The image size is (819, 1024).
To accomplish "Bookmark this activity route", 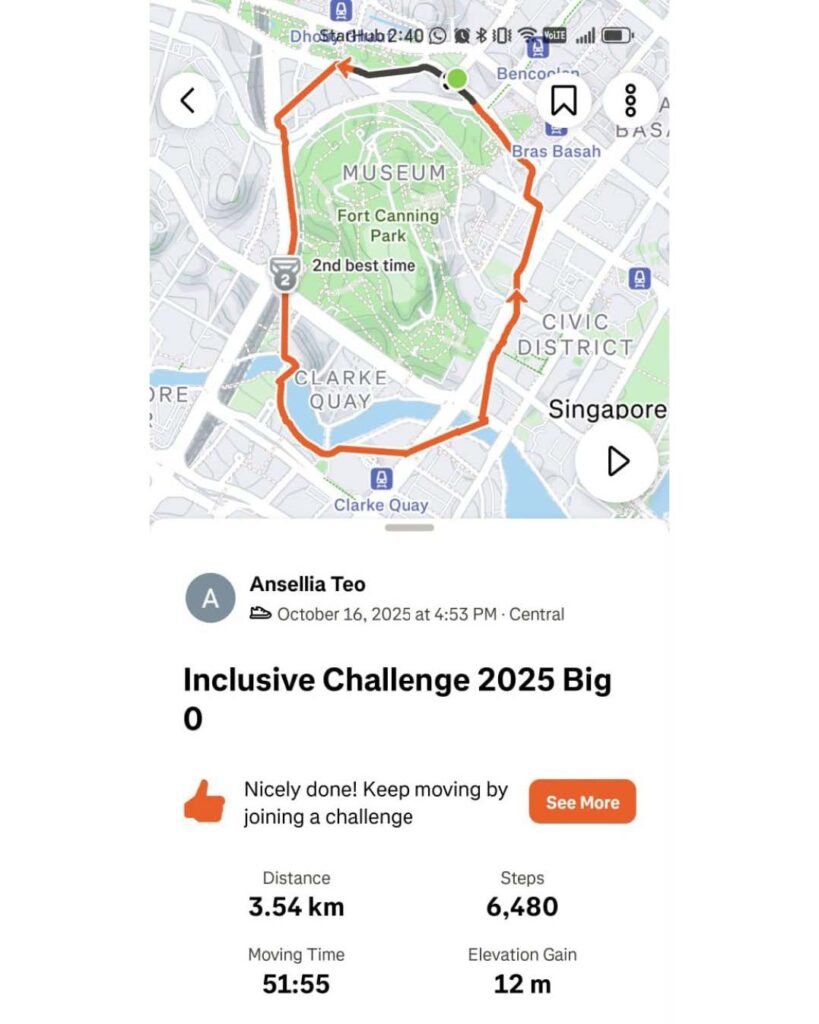I will (x=564, y=100).
